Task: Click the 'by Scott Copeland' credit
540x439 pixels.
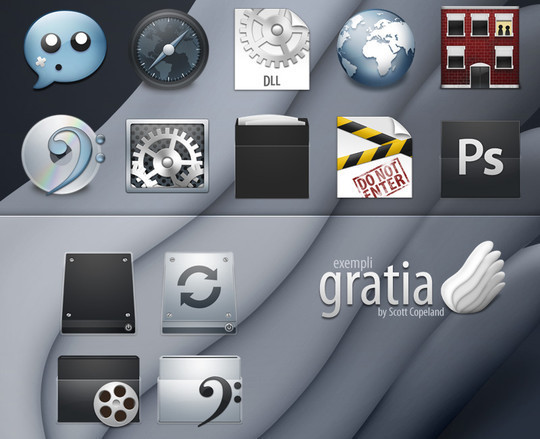Action: tap(411, 312)
